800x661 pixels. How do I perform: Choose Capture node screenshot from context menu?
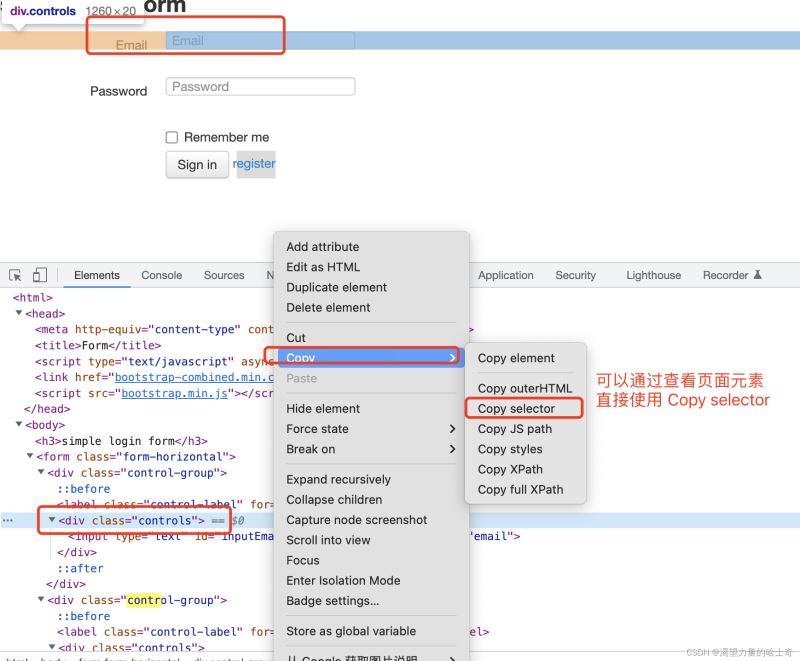click(x=356, y=520)
